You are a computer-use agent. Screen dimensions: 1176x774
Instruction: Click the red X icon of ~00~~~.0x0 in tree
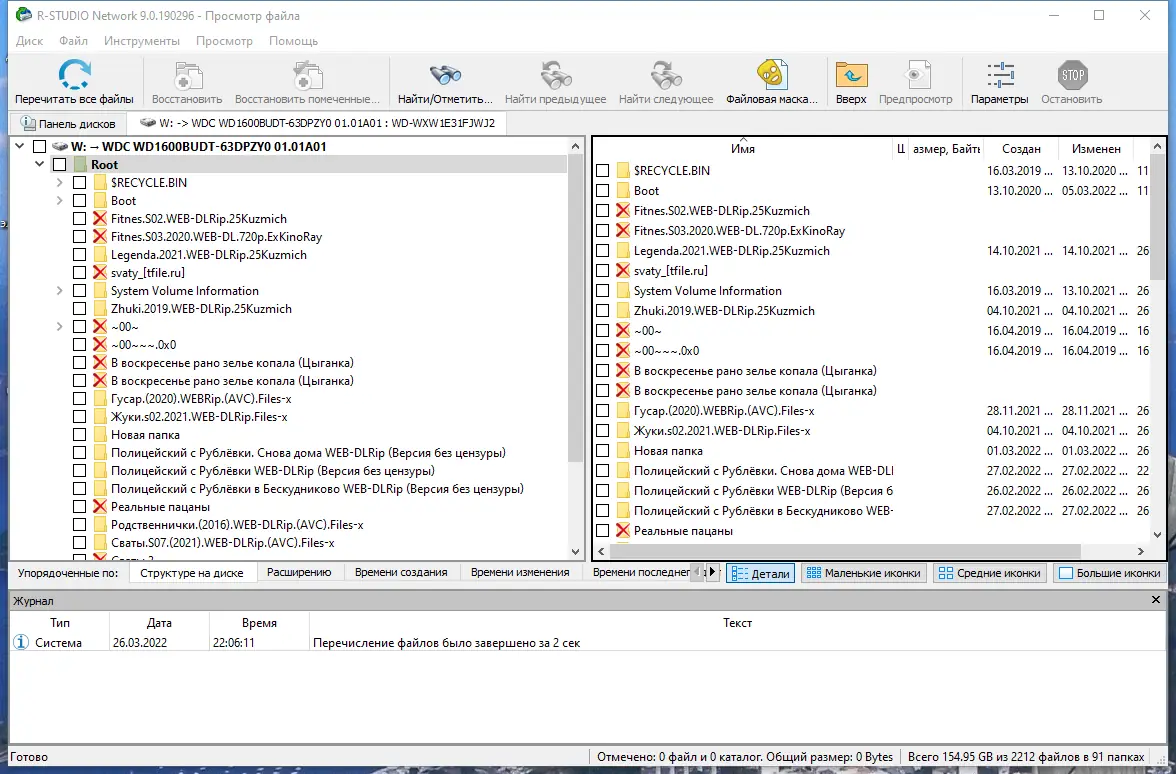pyautogui.click(x=100, y=344)
